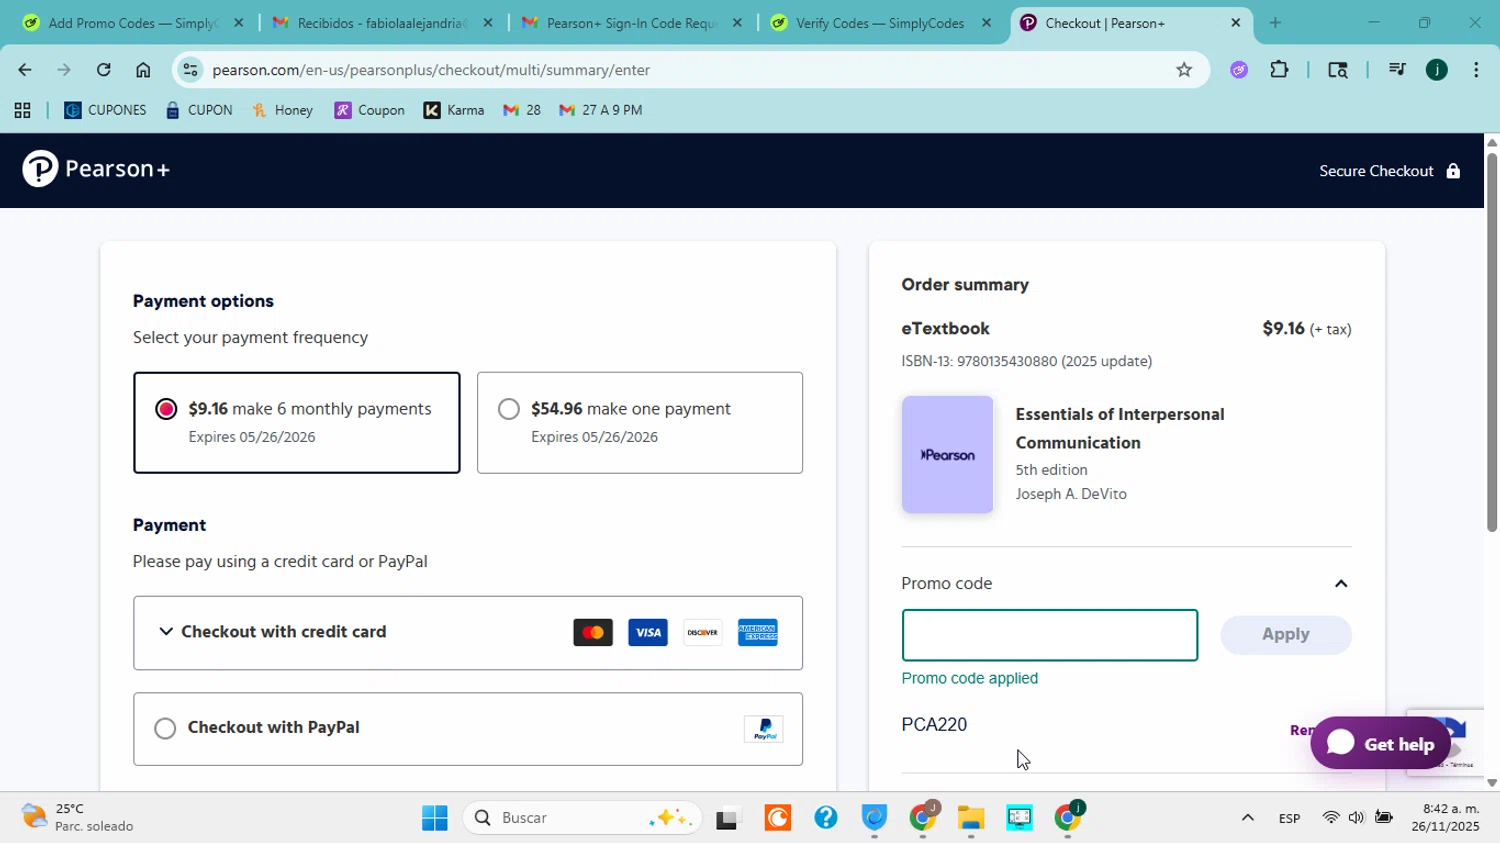Viewport: 1500px width, 843px height.
Task: Open Karma bookmark
Action: [454, 111]
